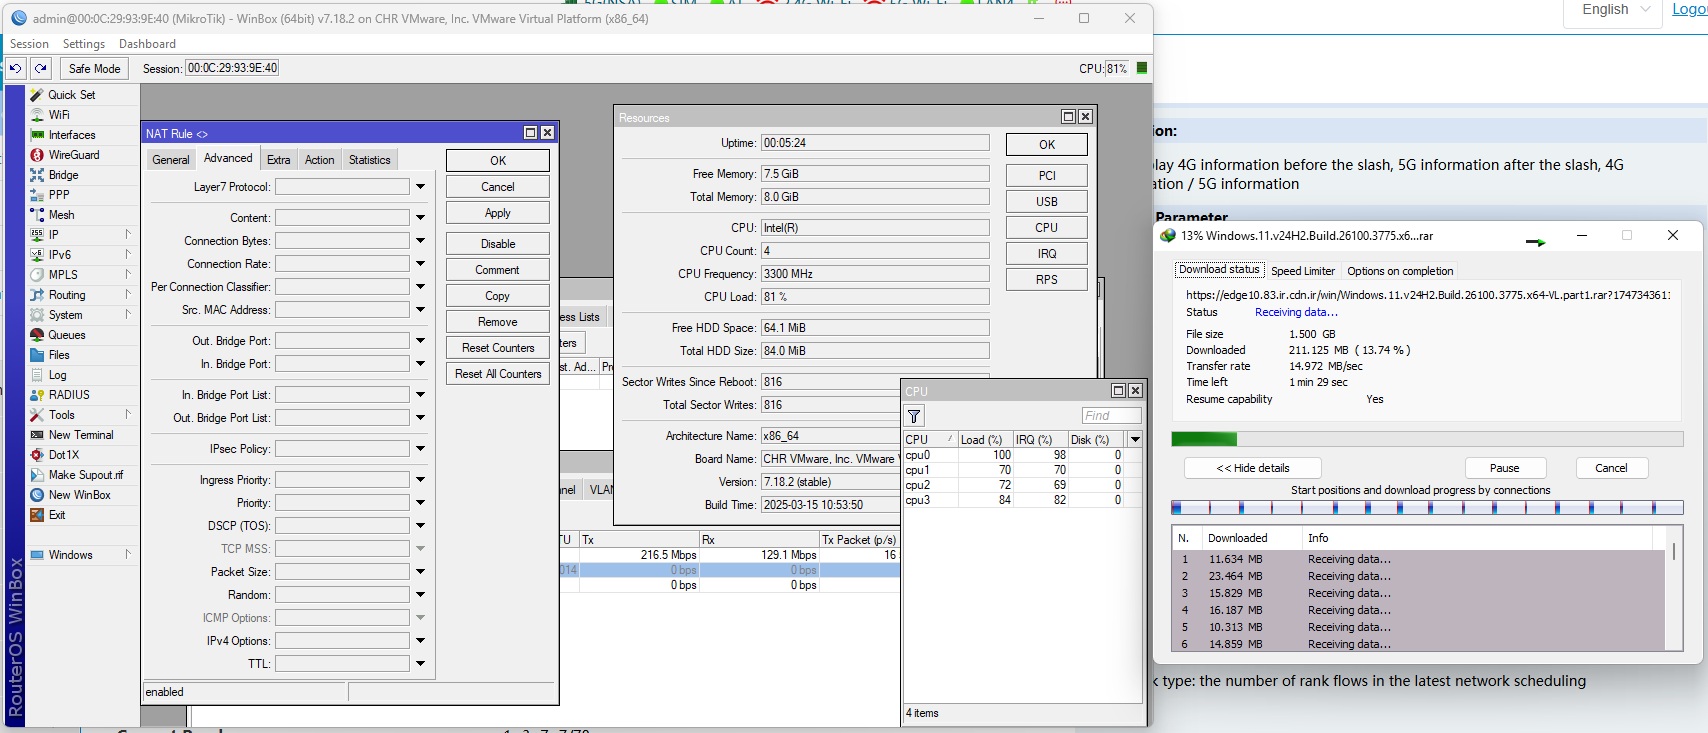The image size is (1708, 733).
Task: Expand the Content field arrow
Action: tap(420, 218)
